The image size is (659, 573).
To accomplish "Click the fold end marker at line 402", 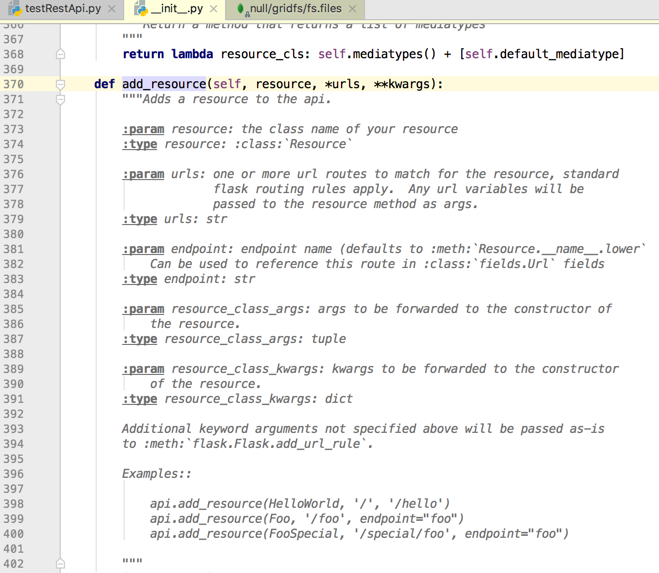I will [x=61, y=563].
